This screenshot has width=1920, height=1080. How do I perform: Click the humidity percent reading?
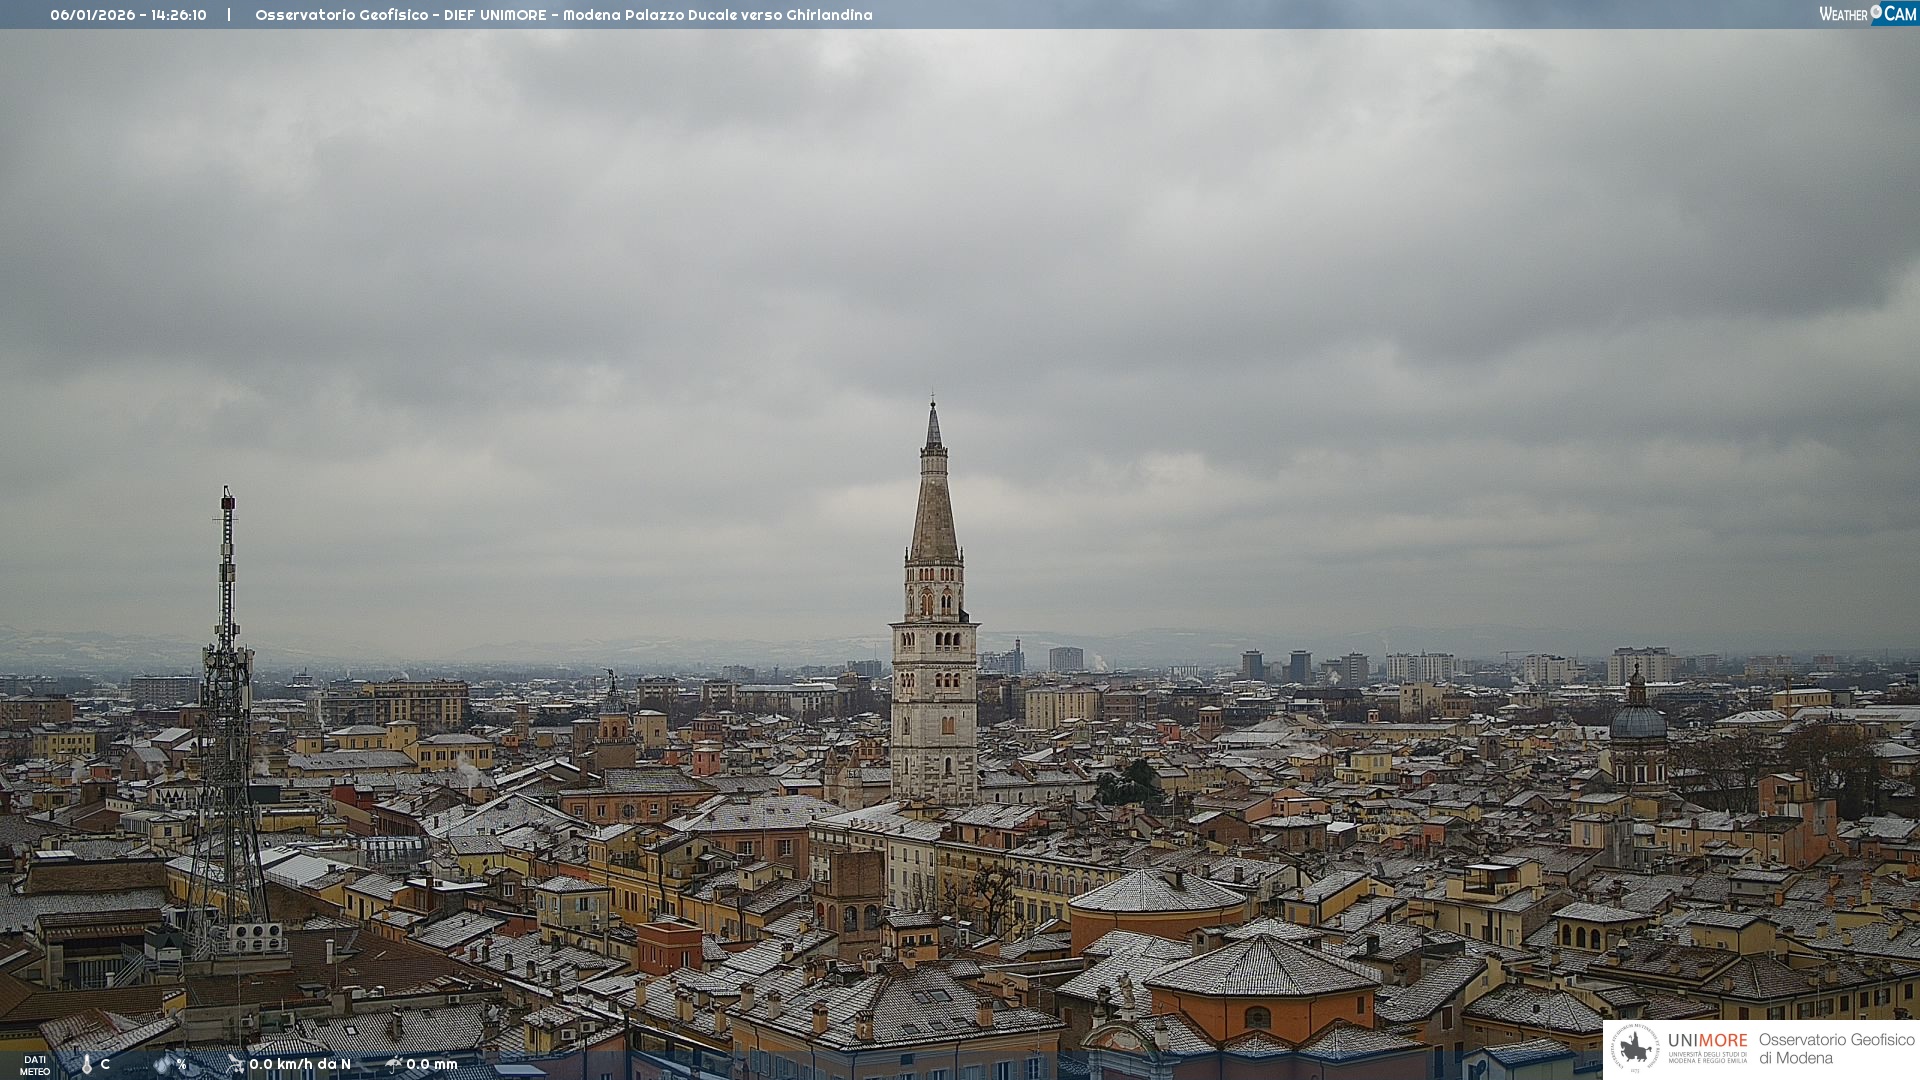pos(181,1064)
